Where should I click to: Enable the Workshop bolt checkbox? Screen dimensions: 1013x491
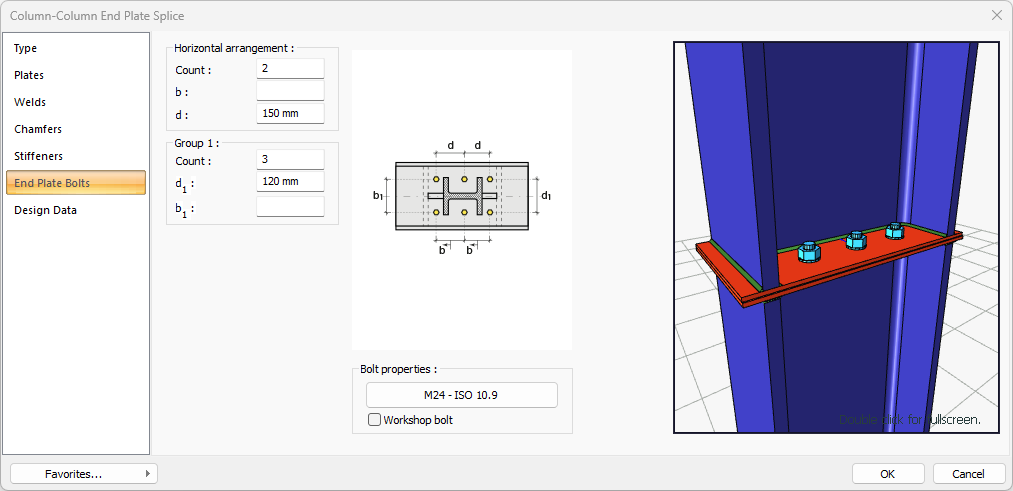375,420
